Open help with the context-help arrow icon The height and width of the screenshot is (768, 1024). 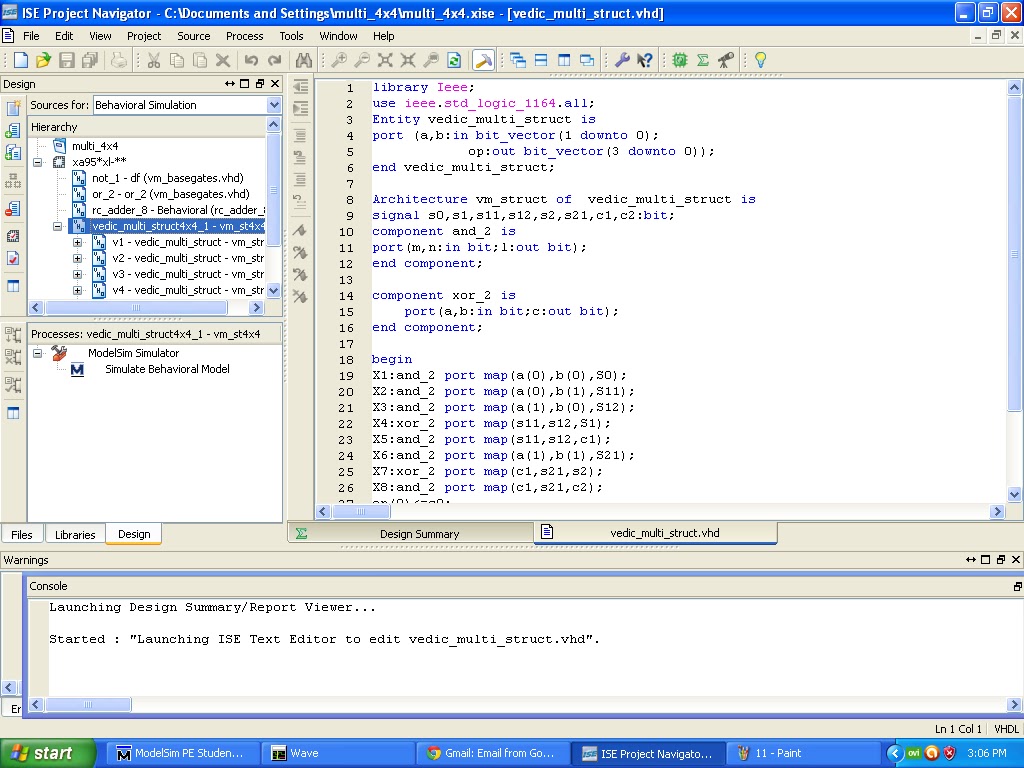click(642, 60)
